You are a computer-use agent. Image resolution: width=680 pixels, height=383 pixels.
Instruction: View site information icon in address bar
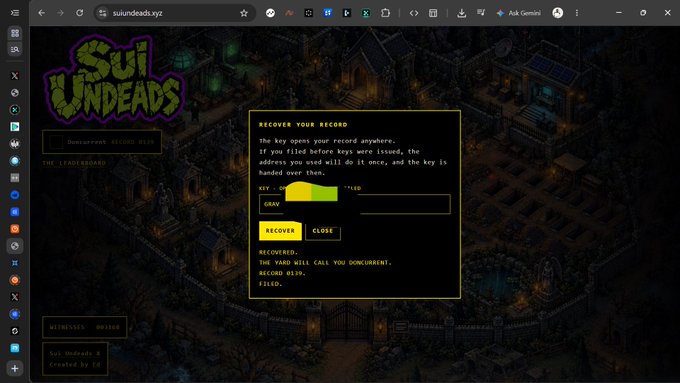pyautogui.click(x=103, y=13)
